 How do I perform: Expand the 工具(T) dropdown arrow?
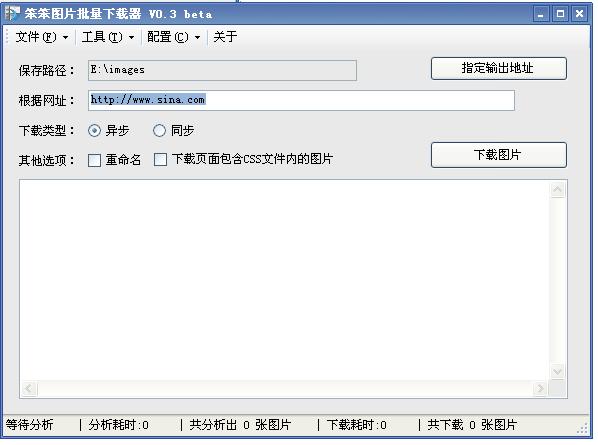click(132, 37)
